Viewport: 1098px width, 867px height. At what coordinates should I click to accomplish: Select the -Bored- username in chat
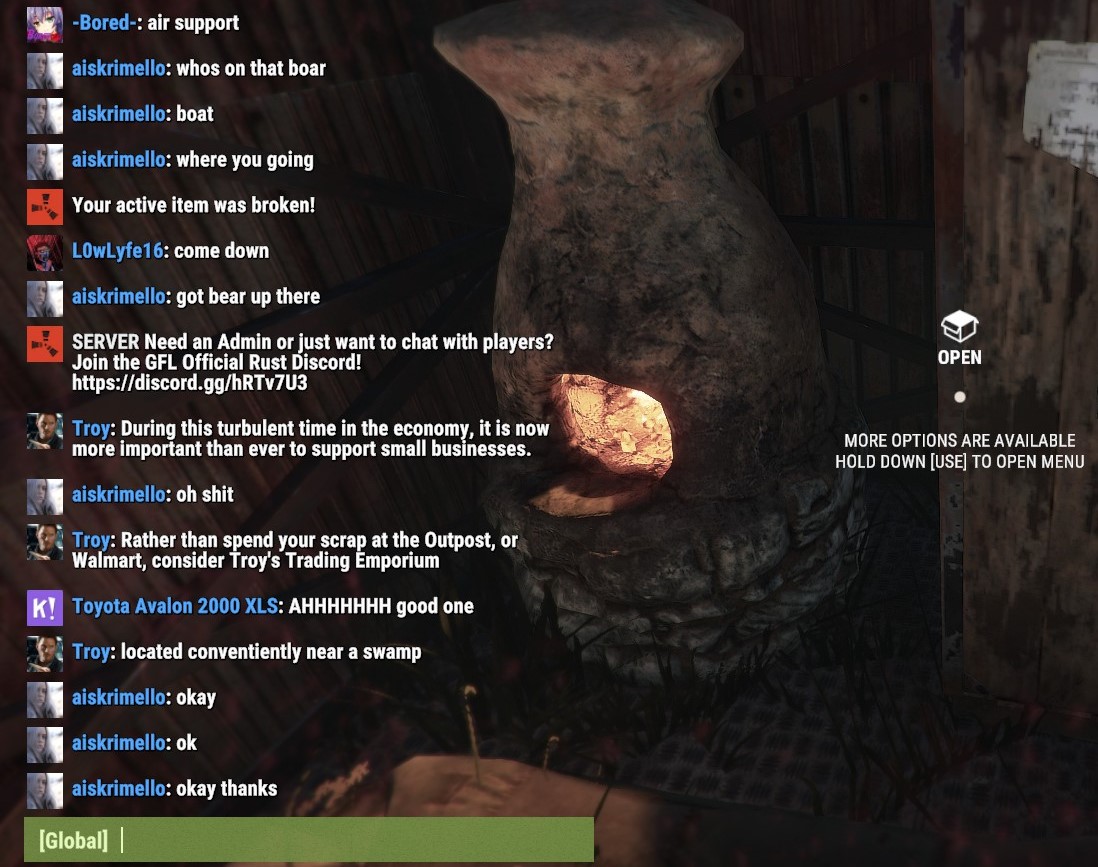pyautogui.click(x=103, y=22)
